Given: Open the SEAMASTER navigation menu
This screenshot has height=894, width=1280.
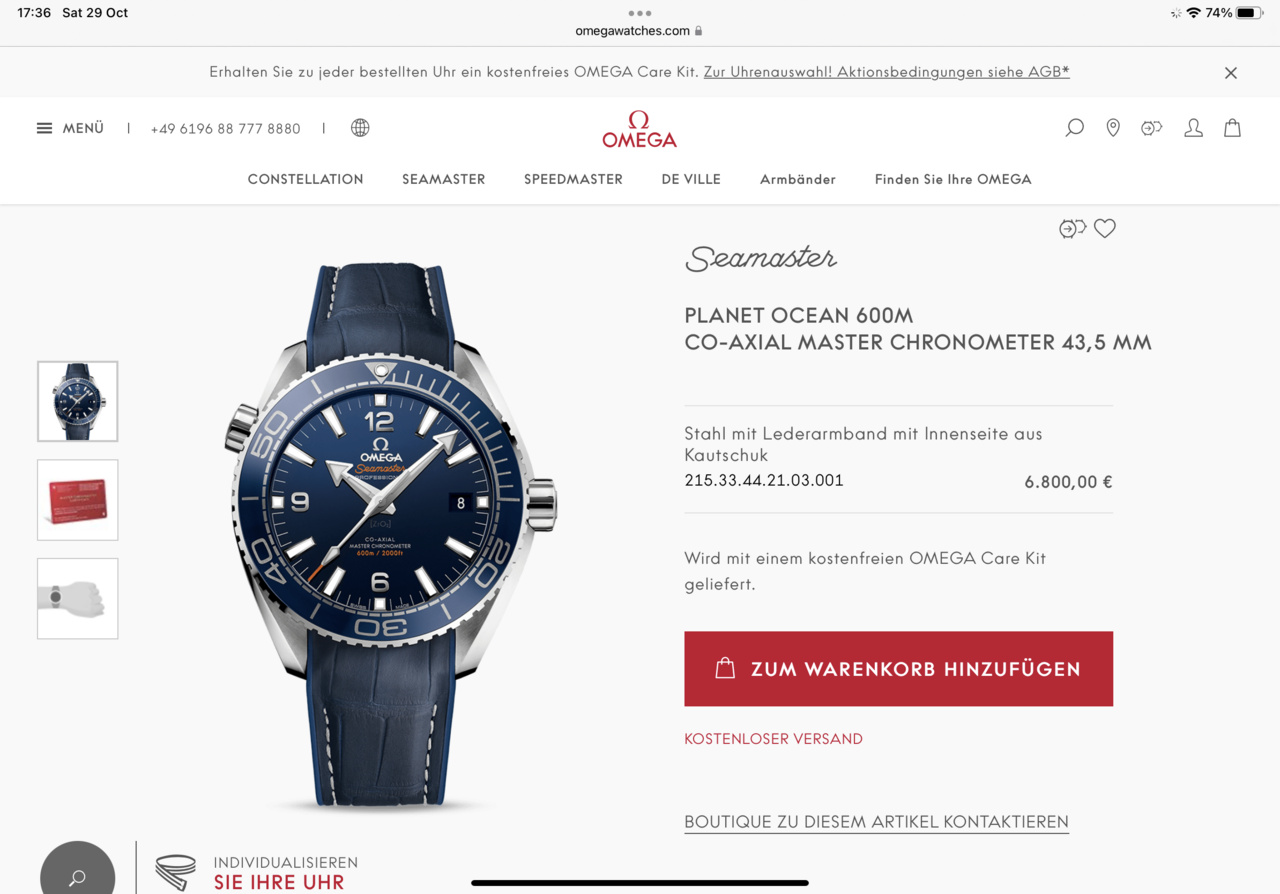Looking at the screenshot, I should tap(443, 179).
